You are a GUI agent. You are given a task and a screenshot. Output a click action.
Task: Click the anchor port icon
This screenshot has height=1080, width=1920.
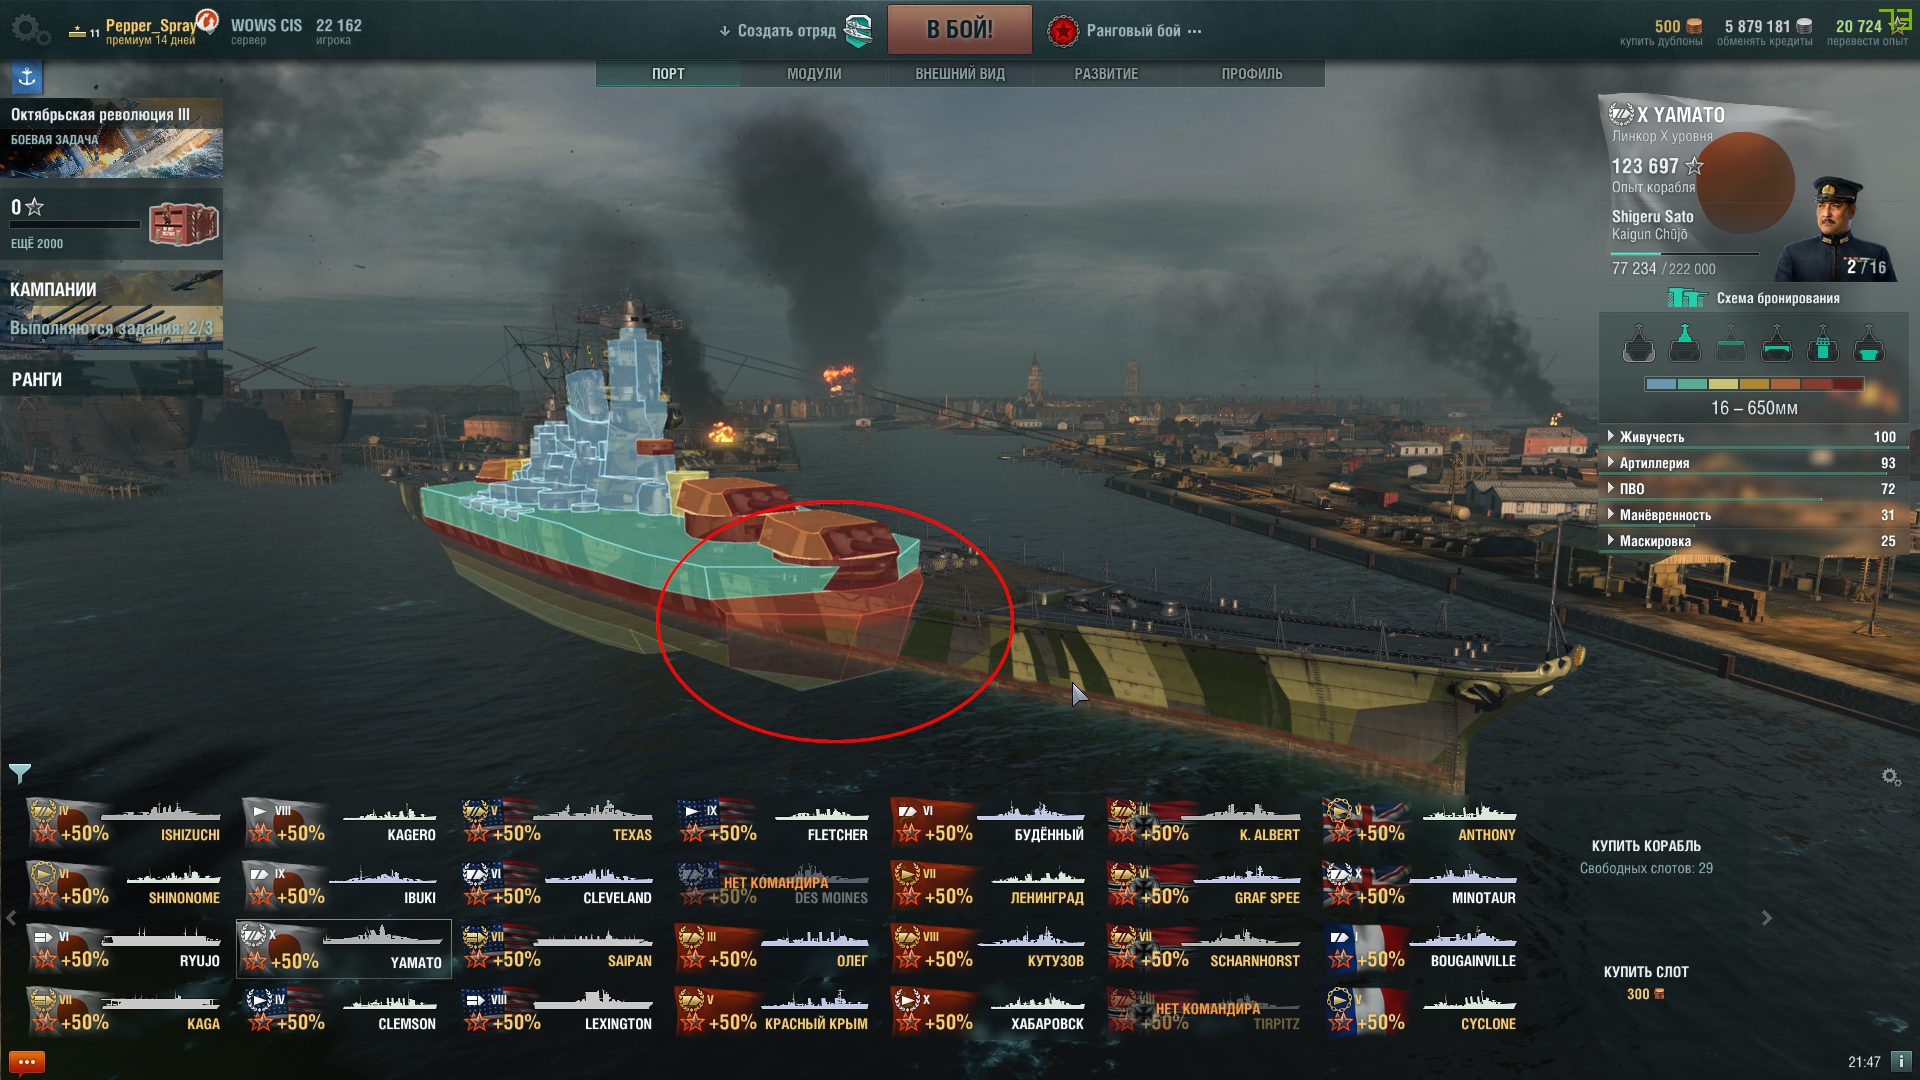point(27,77)
